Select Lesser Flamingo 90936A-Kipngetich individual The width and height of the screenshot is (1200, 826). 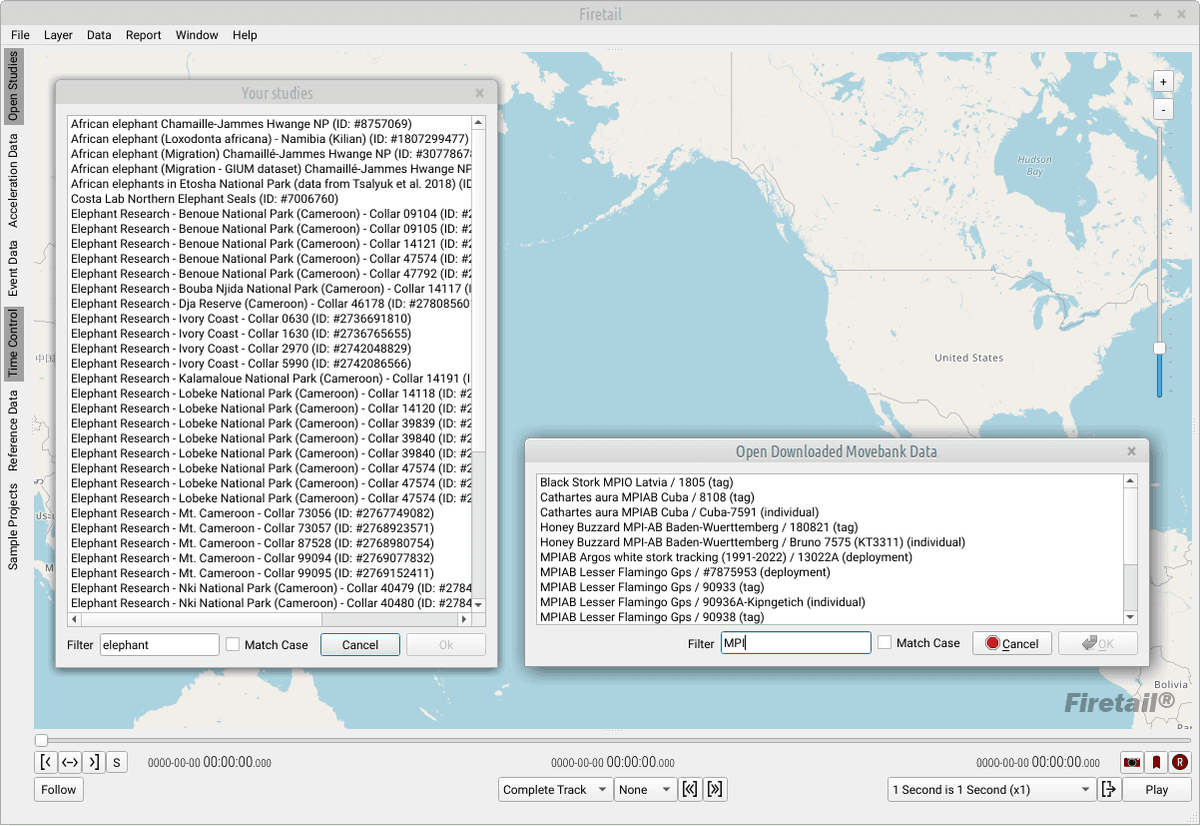tap(830, 602)
